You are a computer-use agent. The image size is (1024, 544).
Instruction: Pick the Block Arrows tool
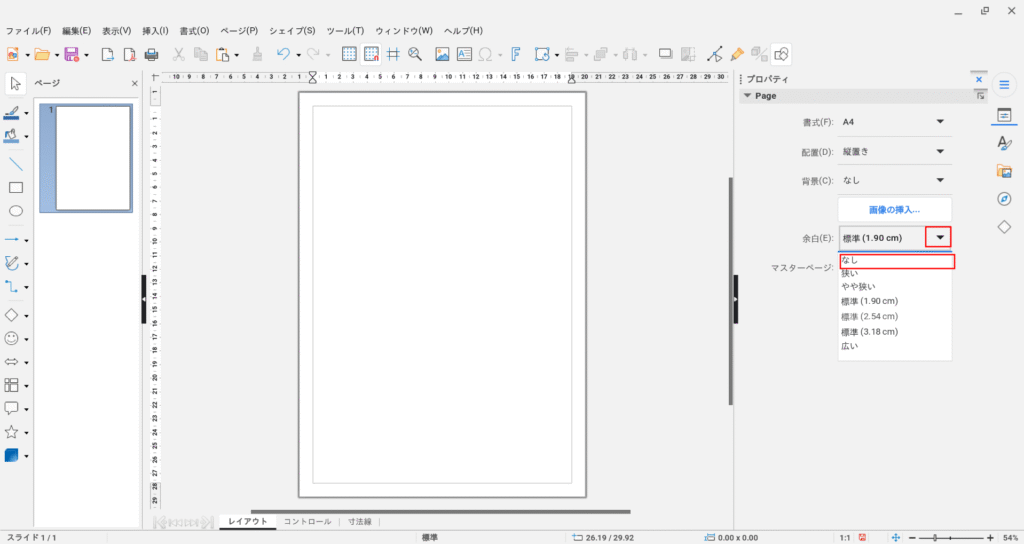pyautogui.click(x=11, y=362)
